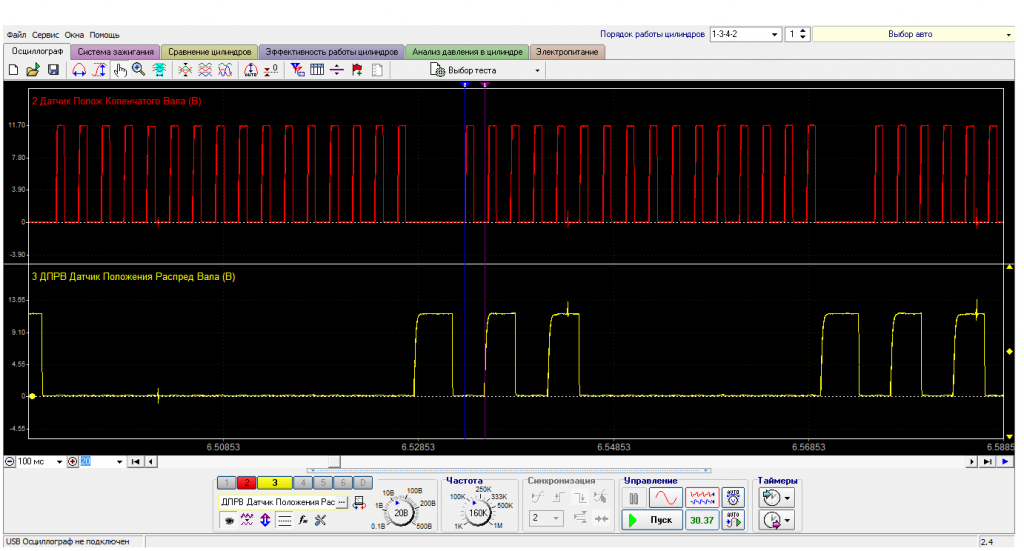Jump to start of the recording
The image size is (1024, 551).
pyautogui.click(x=136, y=462)
